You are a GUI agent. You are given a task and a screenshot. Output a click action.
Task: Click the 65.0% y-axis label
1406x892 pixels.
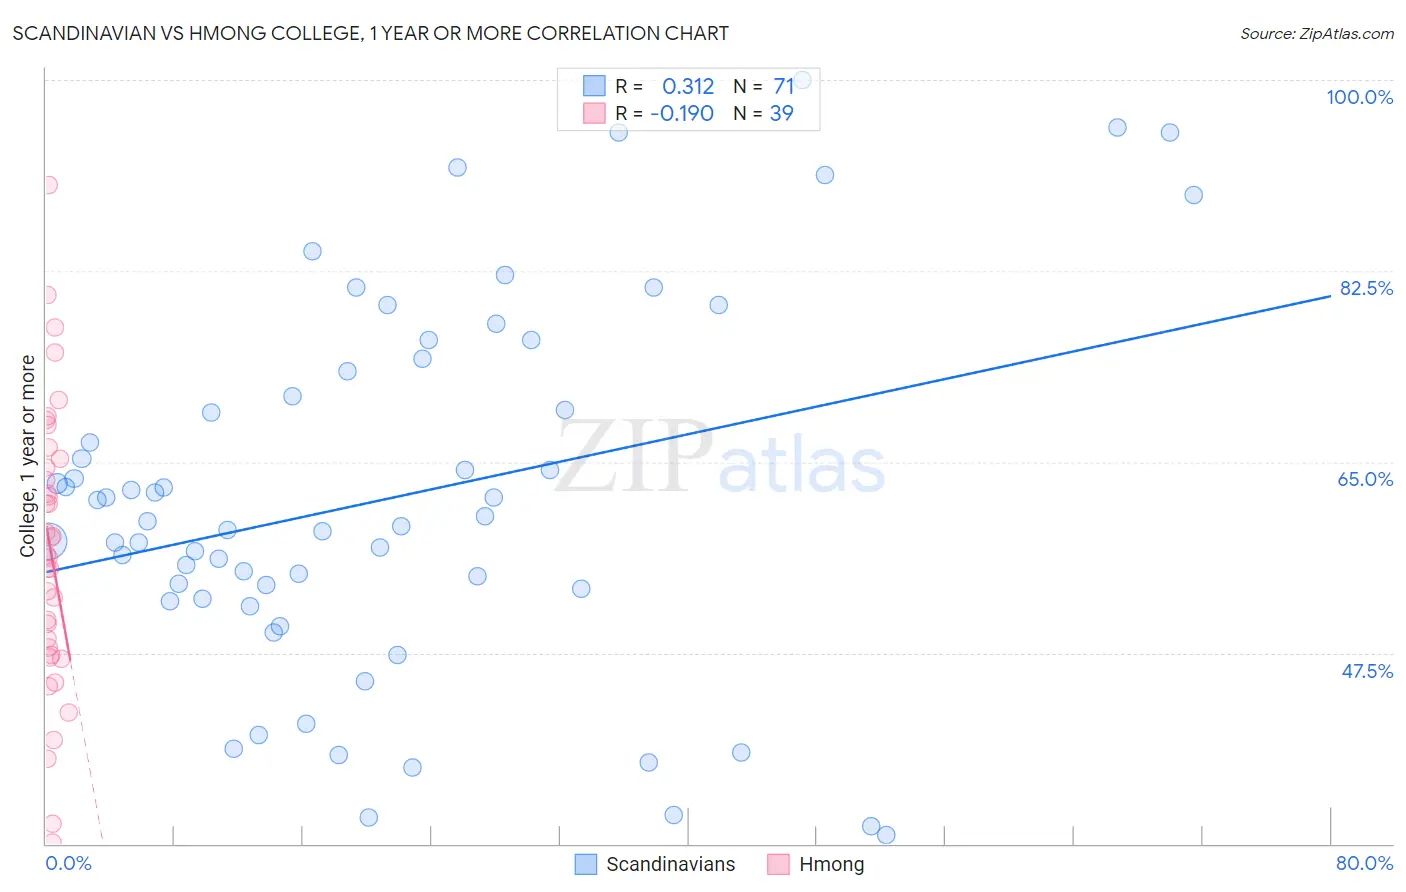point(1365,479)
